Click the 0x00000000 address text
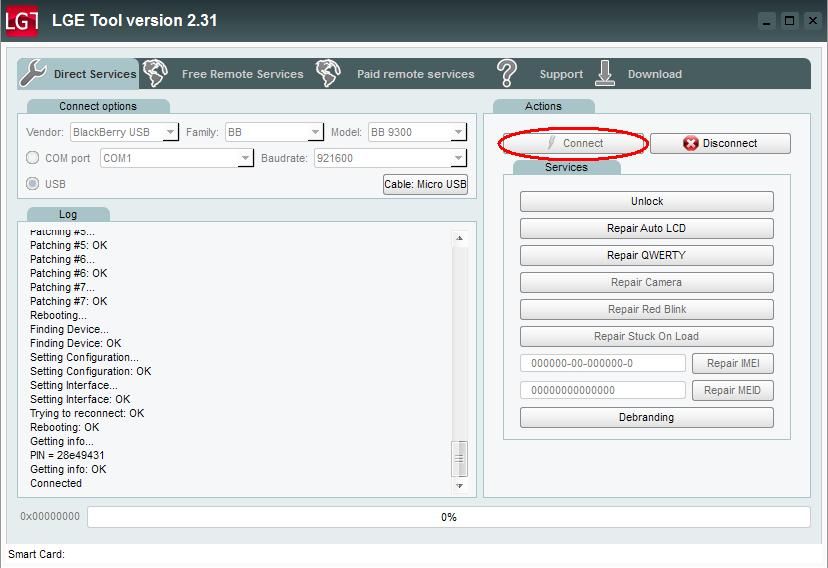 (50, 516)
